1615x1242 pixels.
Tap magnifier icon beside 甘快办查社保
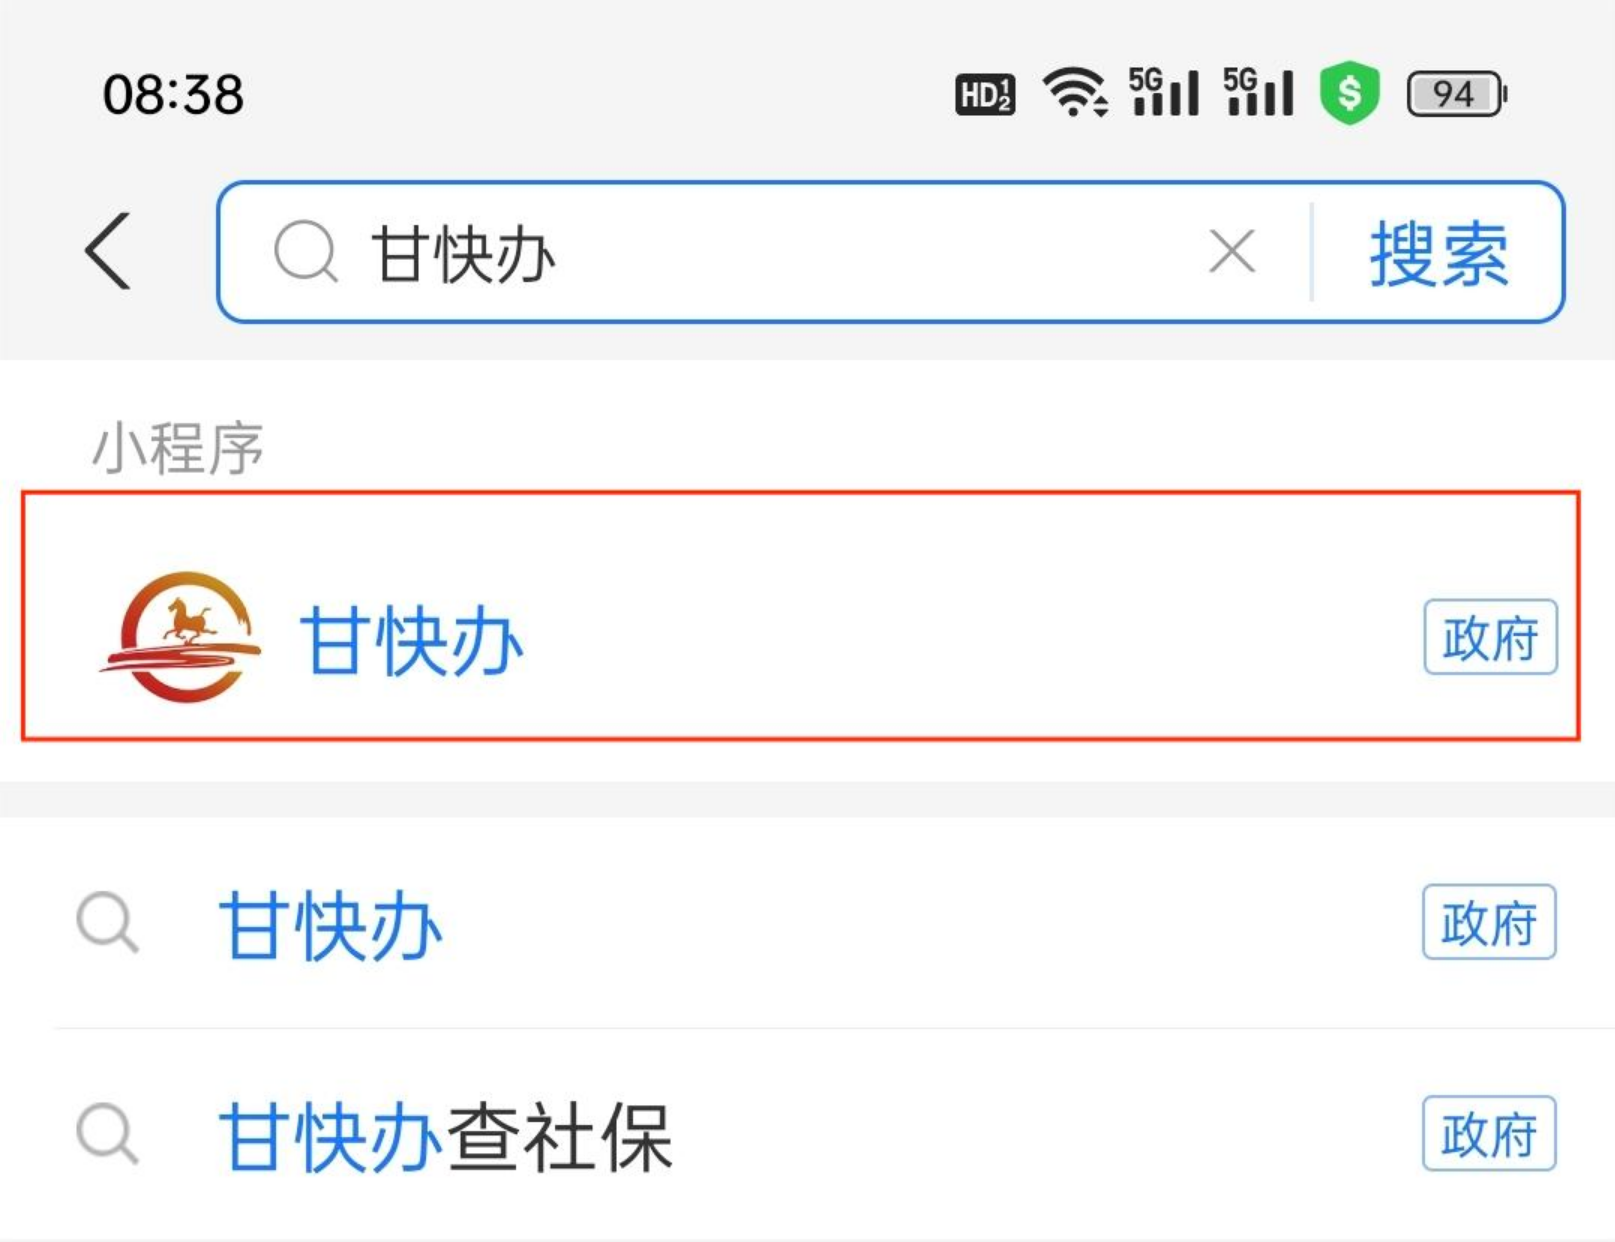(108, 1134)
